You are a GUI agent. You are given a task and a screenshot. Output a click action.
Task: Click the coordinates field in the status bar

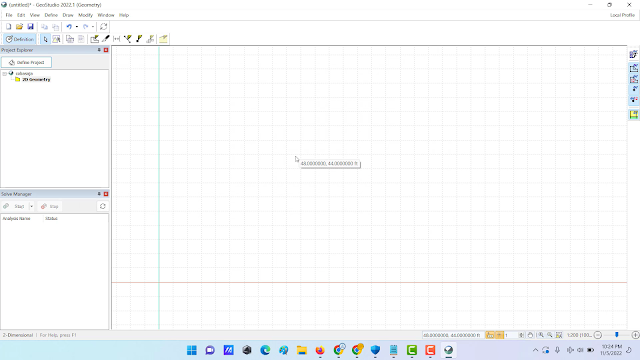pos(452,335)
